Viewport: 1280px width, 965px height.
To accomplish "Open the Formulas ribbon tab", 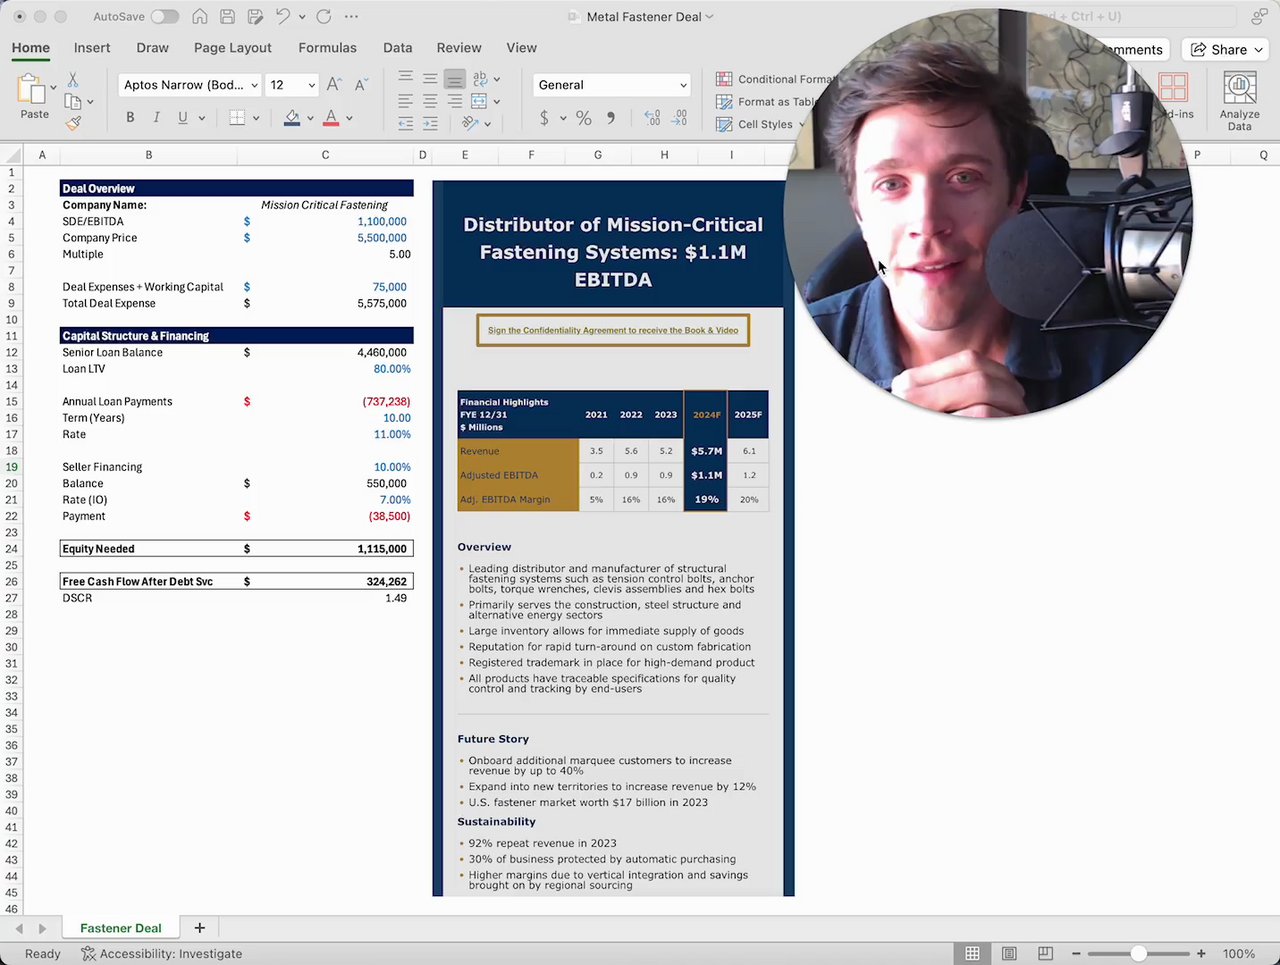I will click(327, 48).
